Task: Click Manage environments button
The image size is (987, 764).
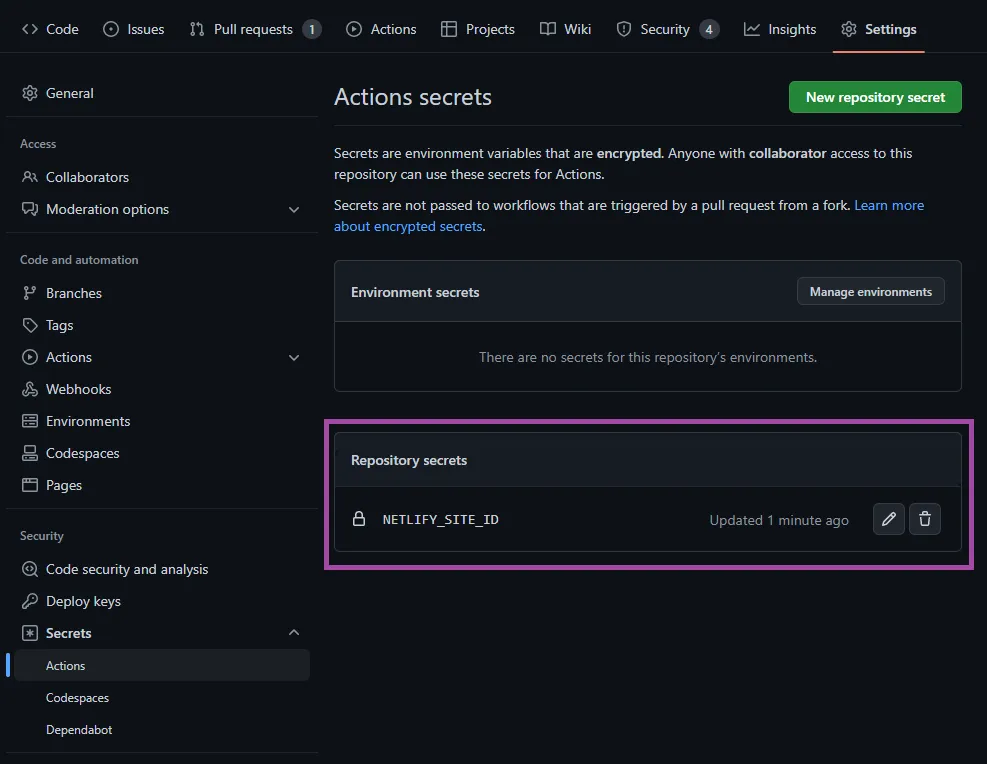Action: click(870, 292)
